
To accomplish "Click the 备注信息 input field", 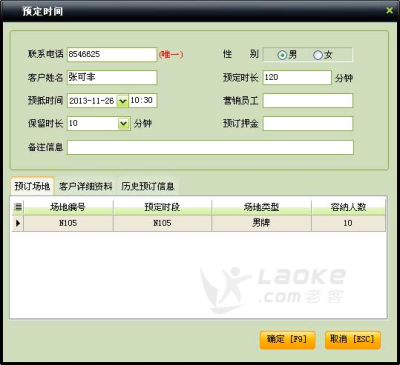I will point(210,147).
